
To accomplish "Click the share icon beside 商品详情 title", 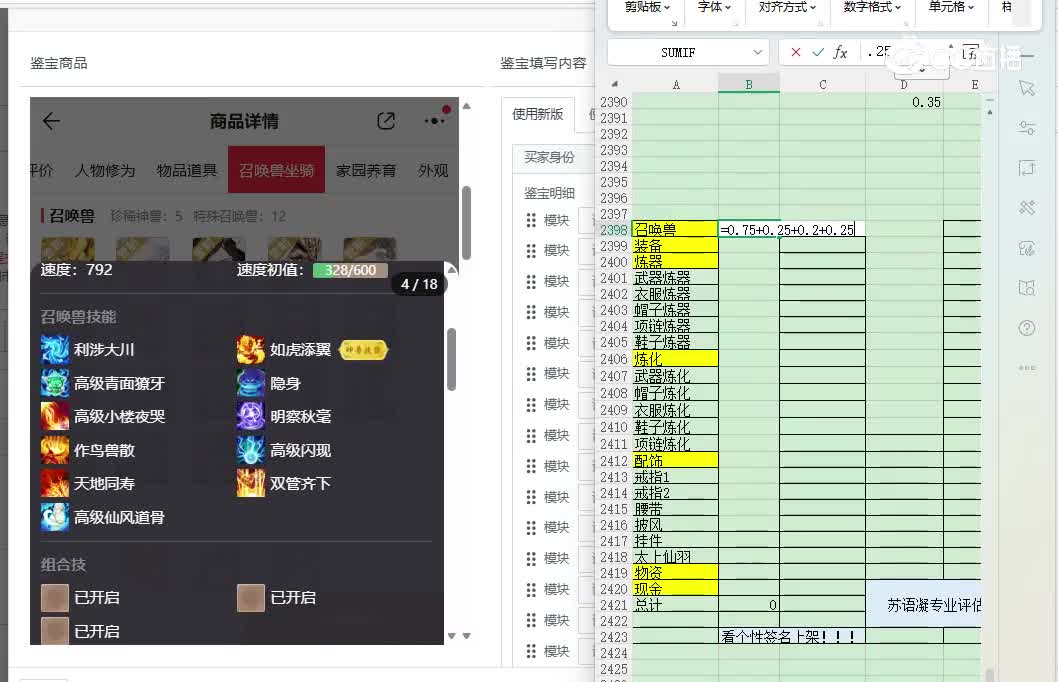I will (x=386, y=121).
